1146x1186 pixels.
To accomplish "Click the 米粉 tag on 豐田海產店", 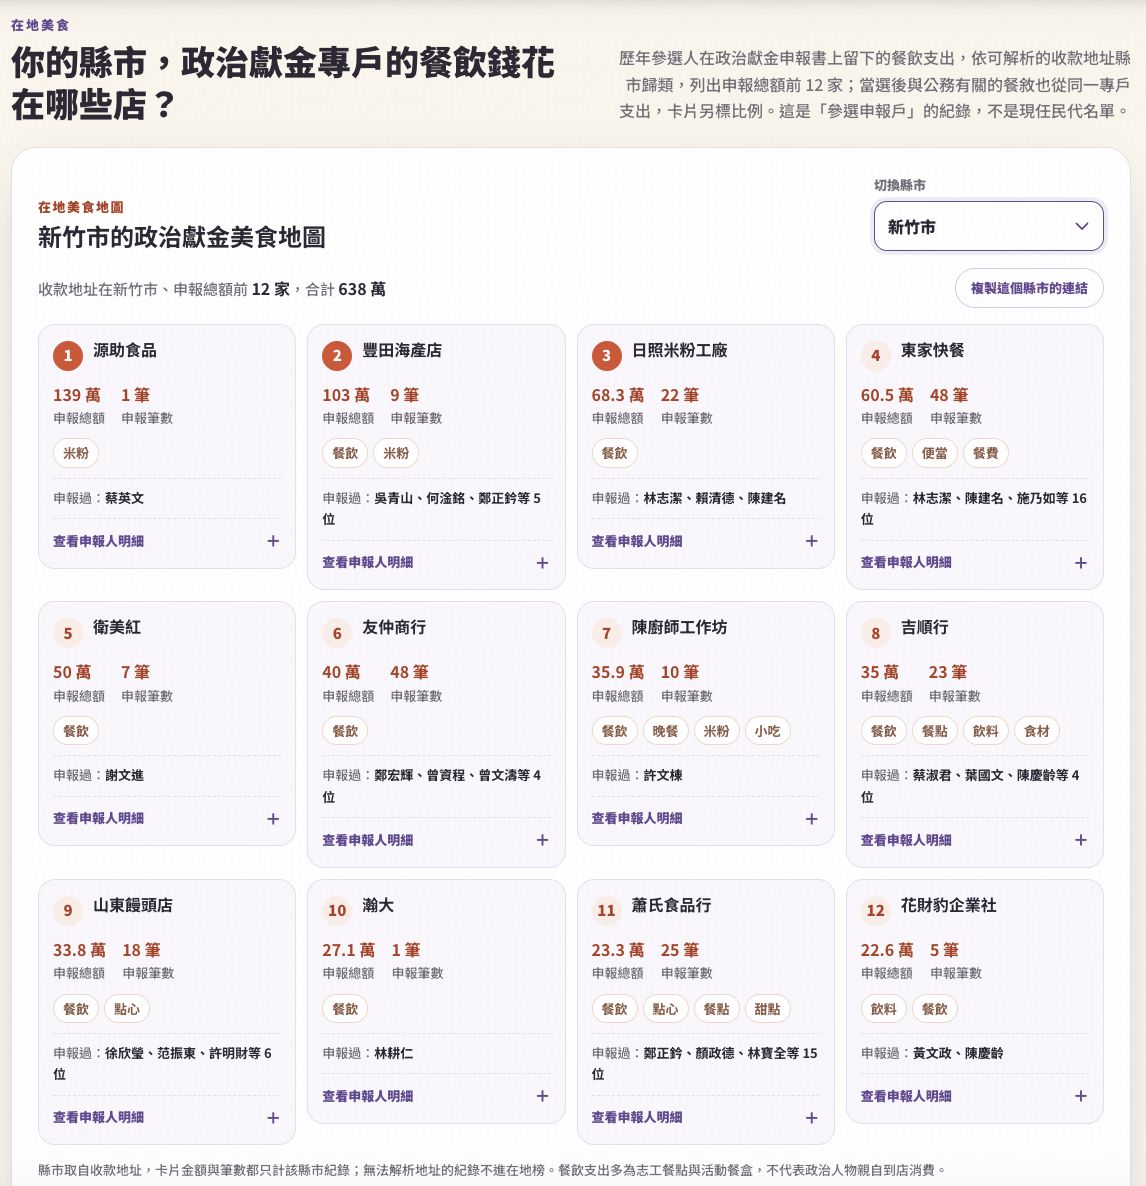I will click(396, 453).
